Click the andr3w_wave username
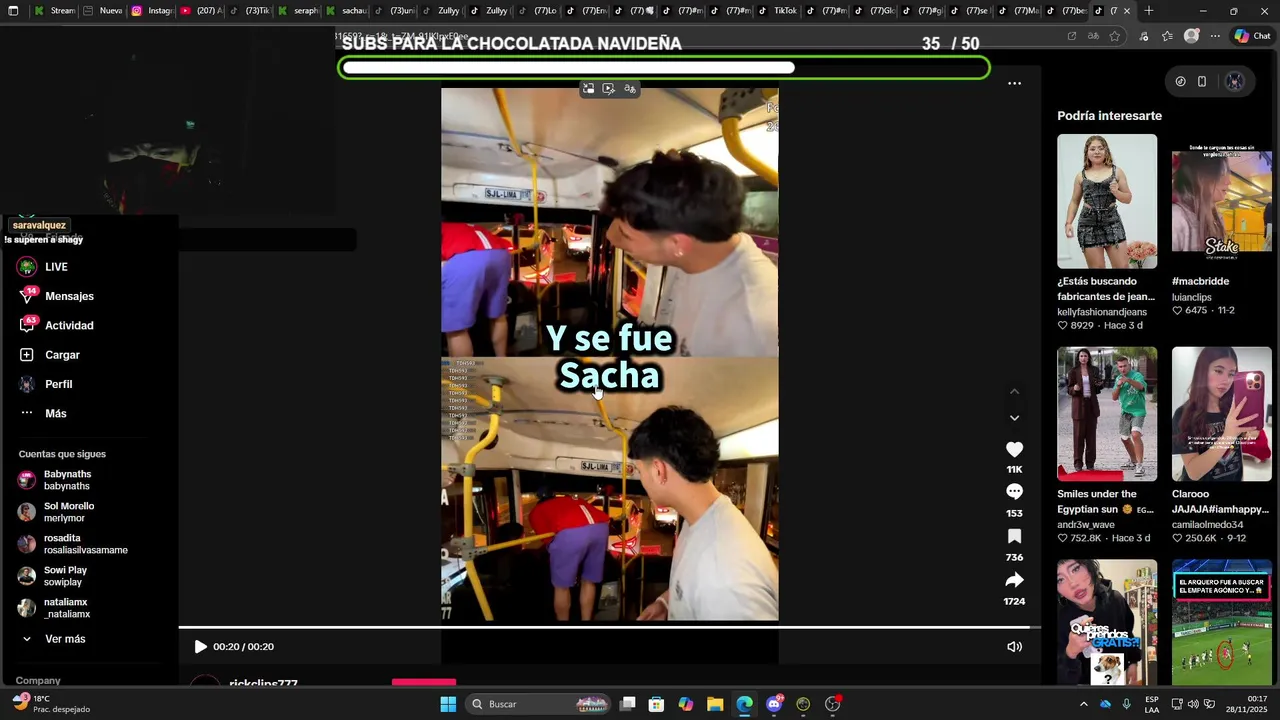 click(1085, 524)
